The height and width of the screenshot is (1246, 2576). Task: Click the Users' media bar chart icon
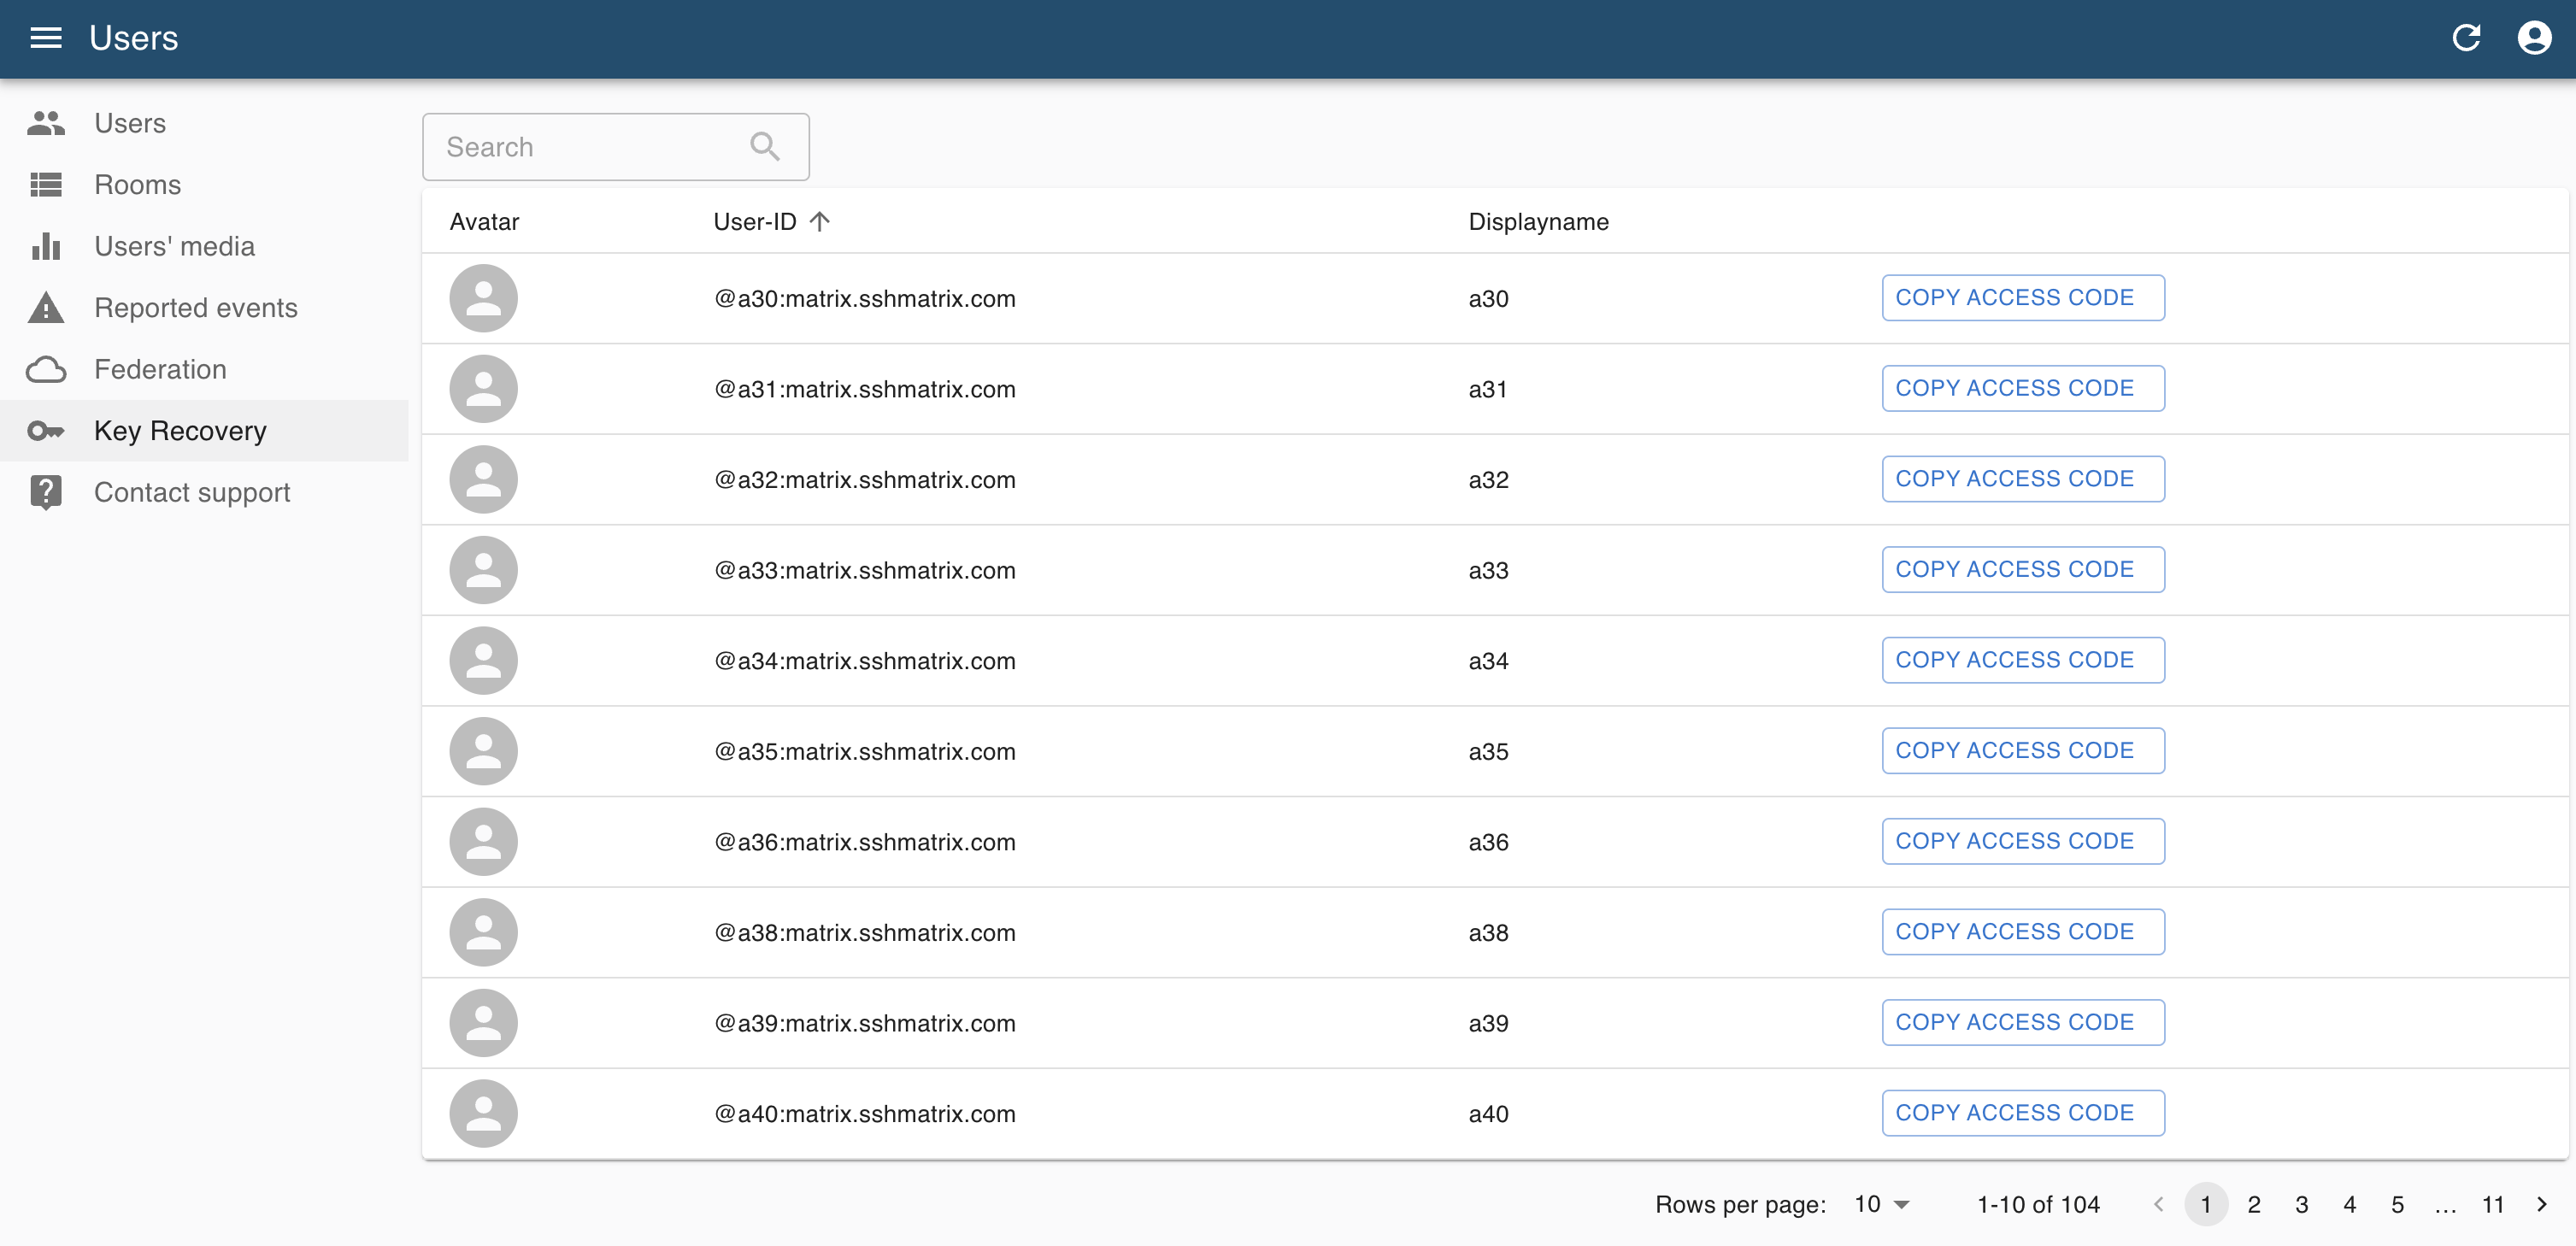[46, 246]
